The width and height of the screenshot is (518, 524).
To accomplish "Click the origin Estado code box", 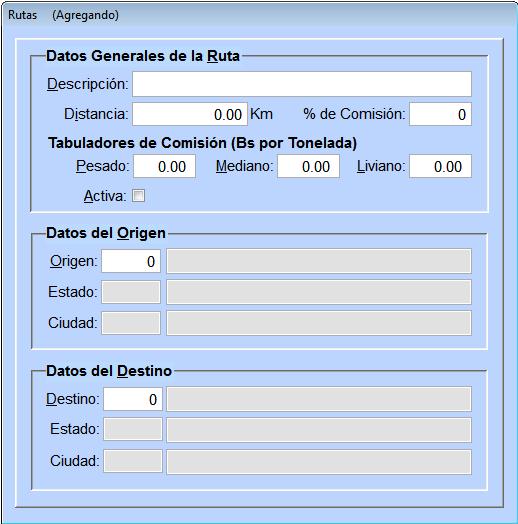I will [x=131, y=292].
